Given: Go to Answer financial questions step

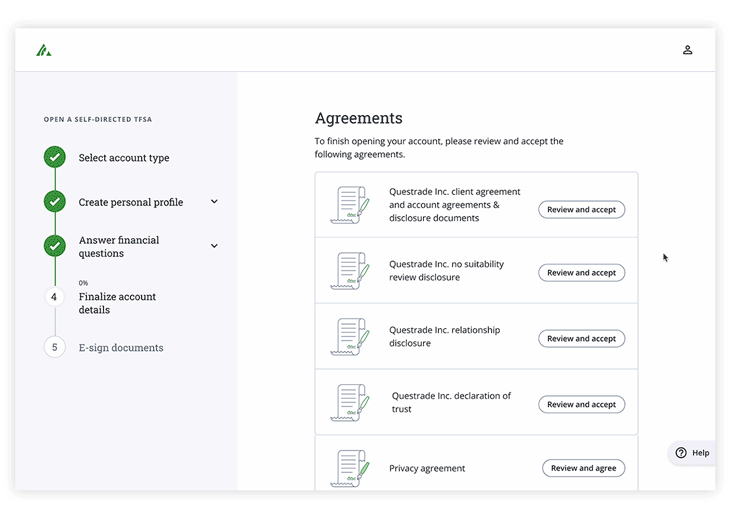Looking at the screenshot, I should pyautogui.click(x=119, y=247).
